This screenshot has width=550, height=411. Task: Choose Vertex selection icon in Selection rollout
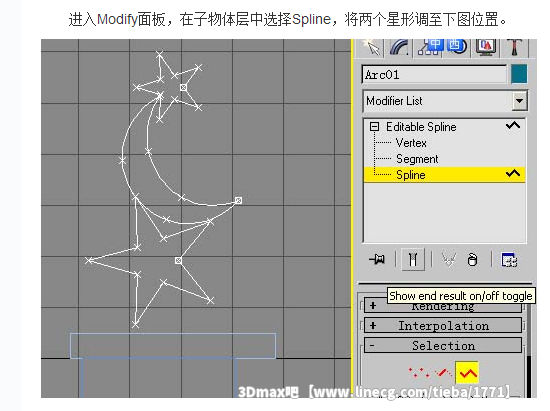pos(418,372)
